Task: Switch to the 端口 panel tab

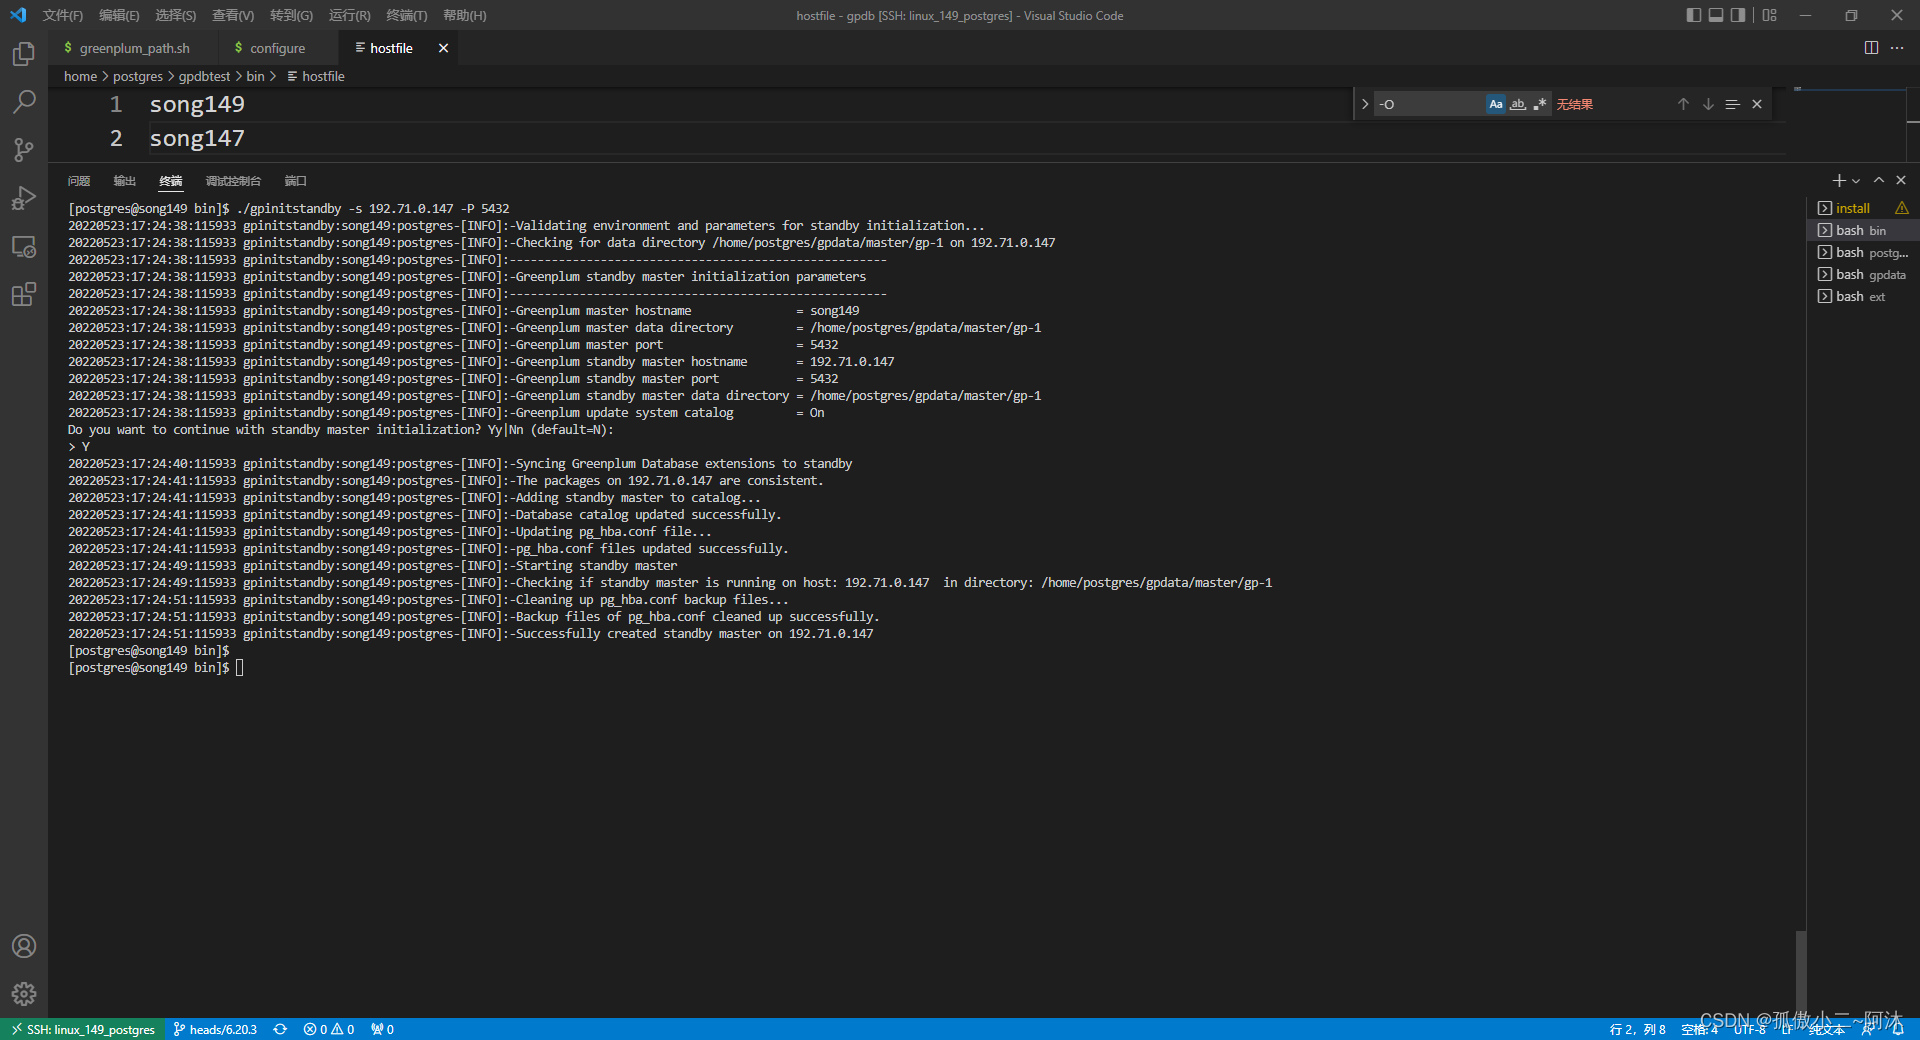Action: tap(295, 181)
